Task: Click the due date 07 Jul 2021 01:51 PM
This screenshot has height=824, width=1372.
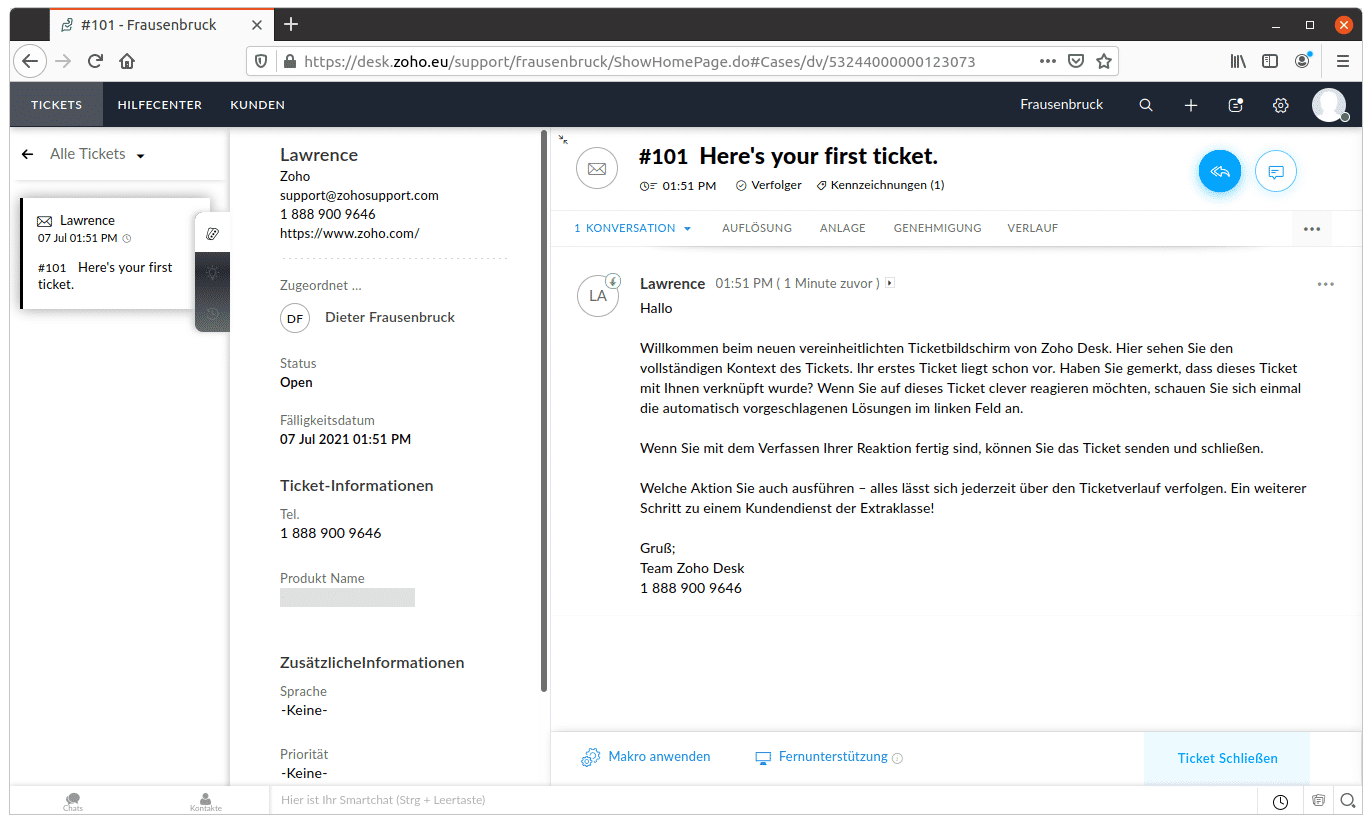Action: click(x=345, y=439)
